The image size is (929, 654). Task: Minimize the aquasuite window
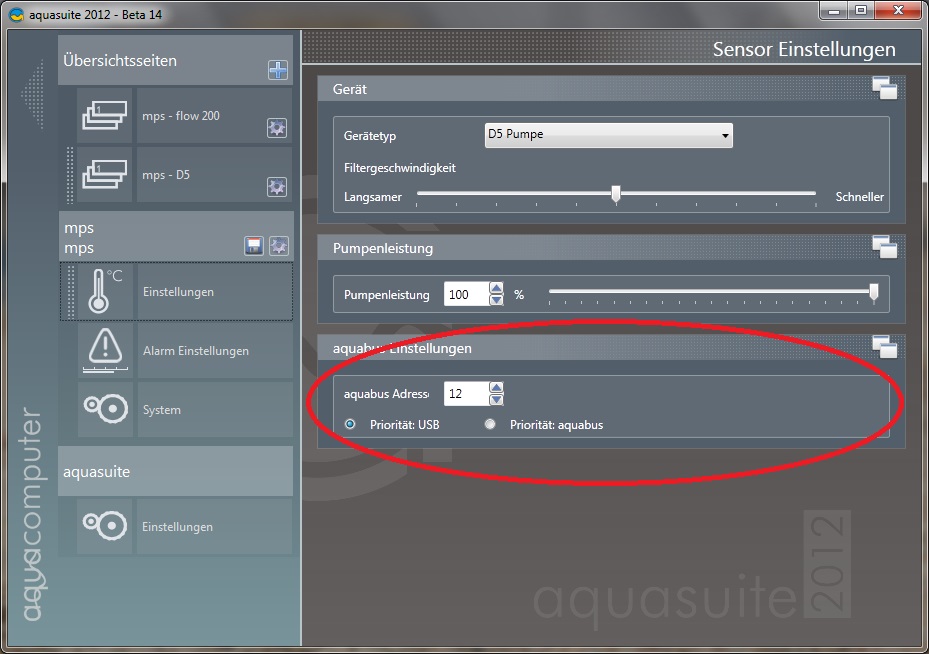coord(834,11)
